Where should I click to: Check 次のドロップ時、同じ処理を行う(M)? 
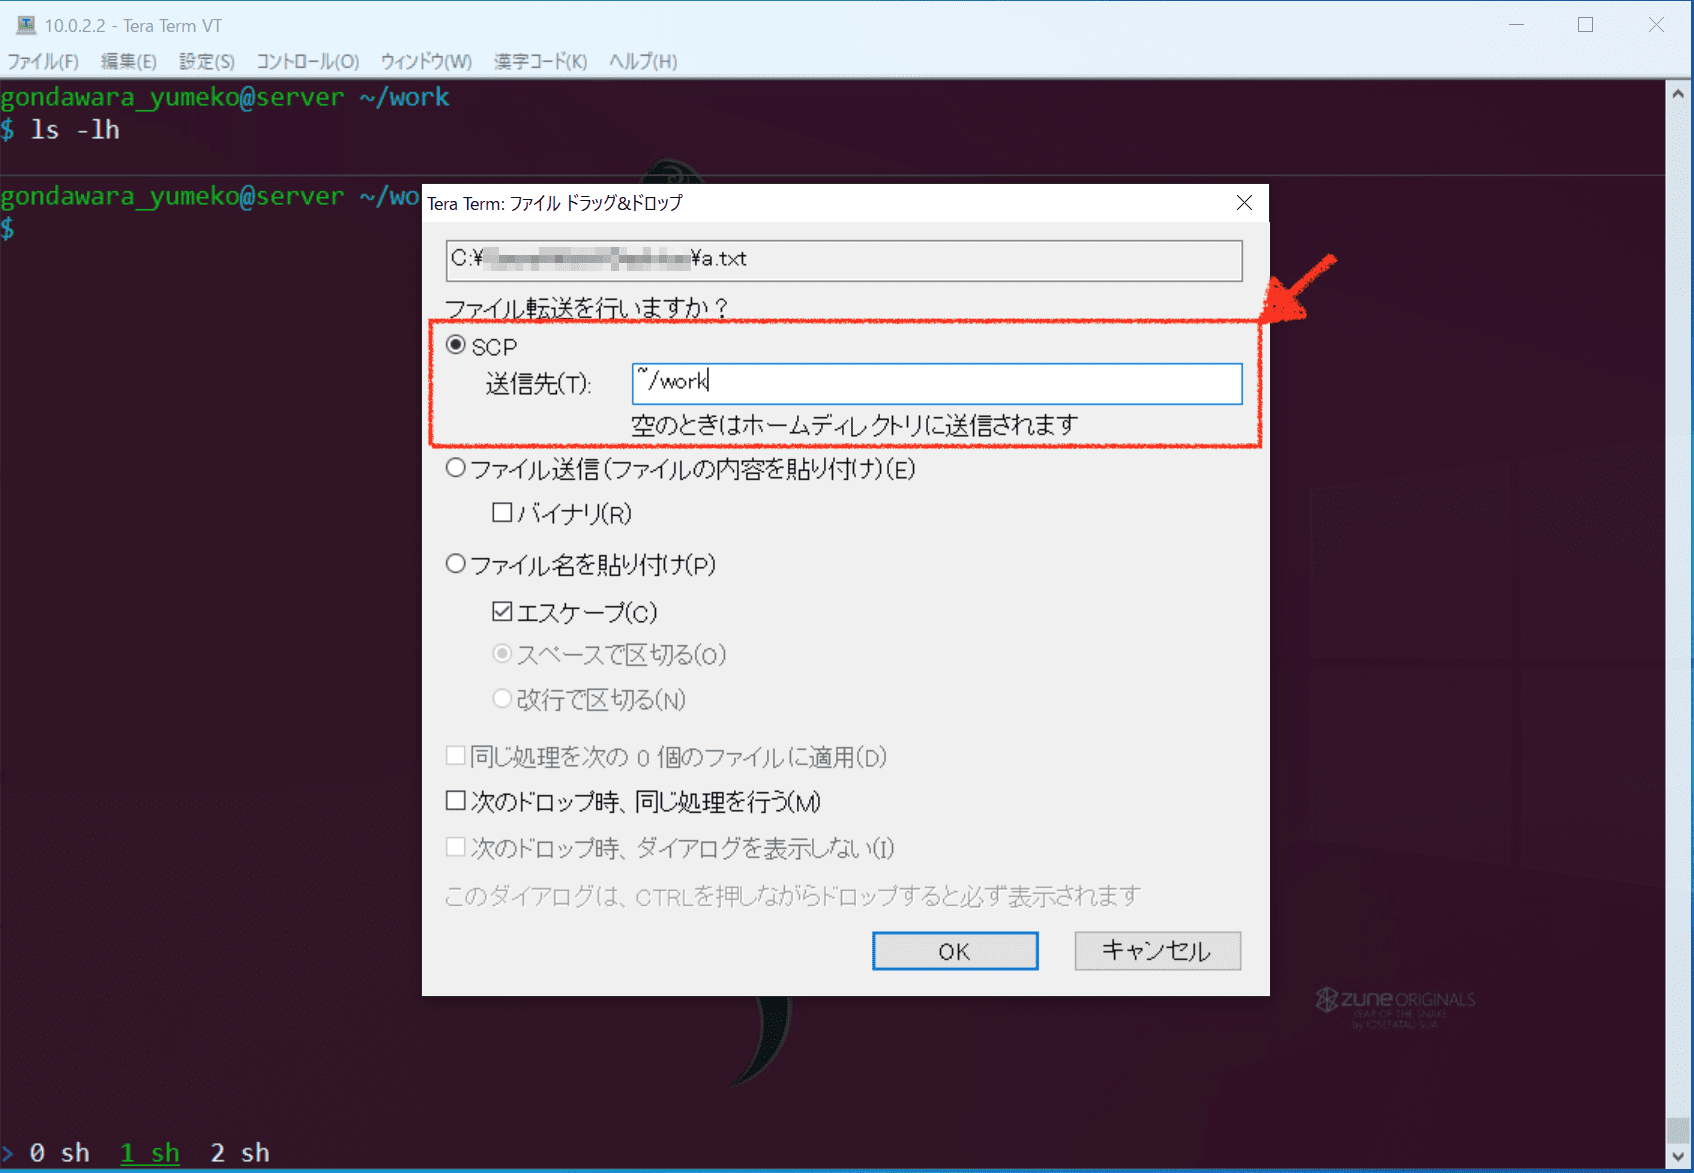point(456,801)
